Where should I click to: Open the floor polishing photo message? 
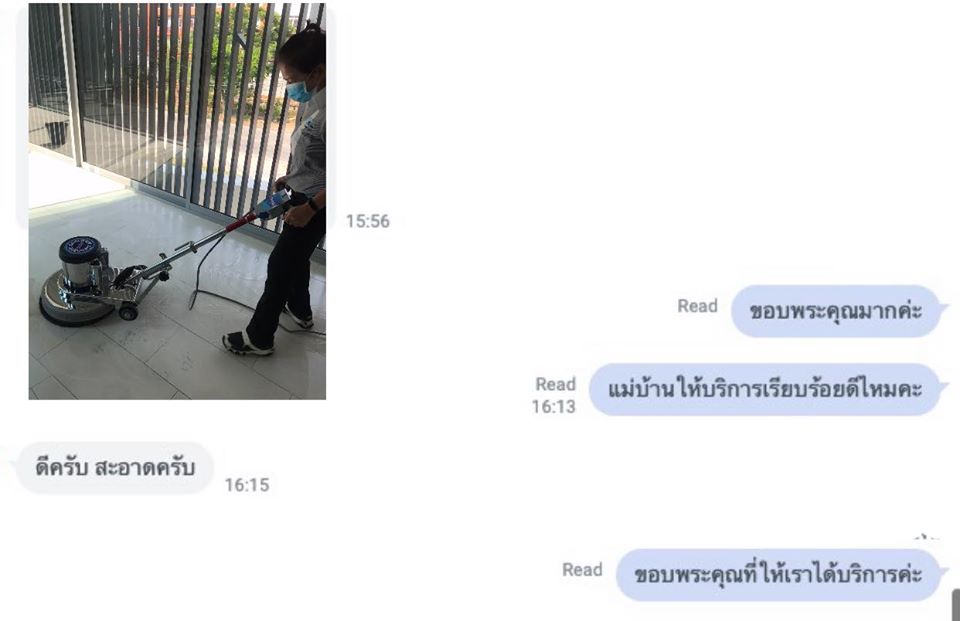point(177,201)
